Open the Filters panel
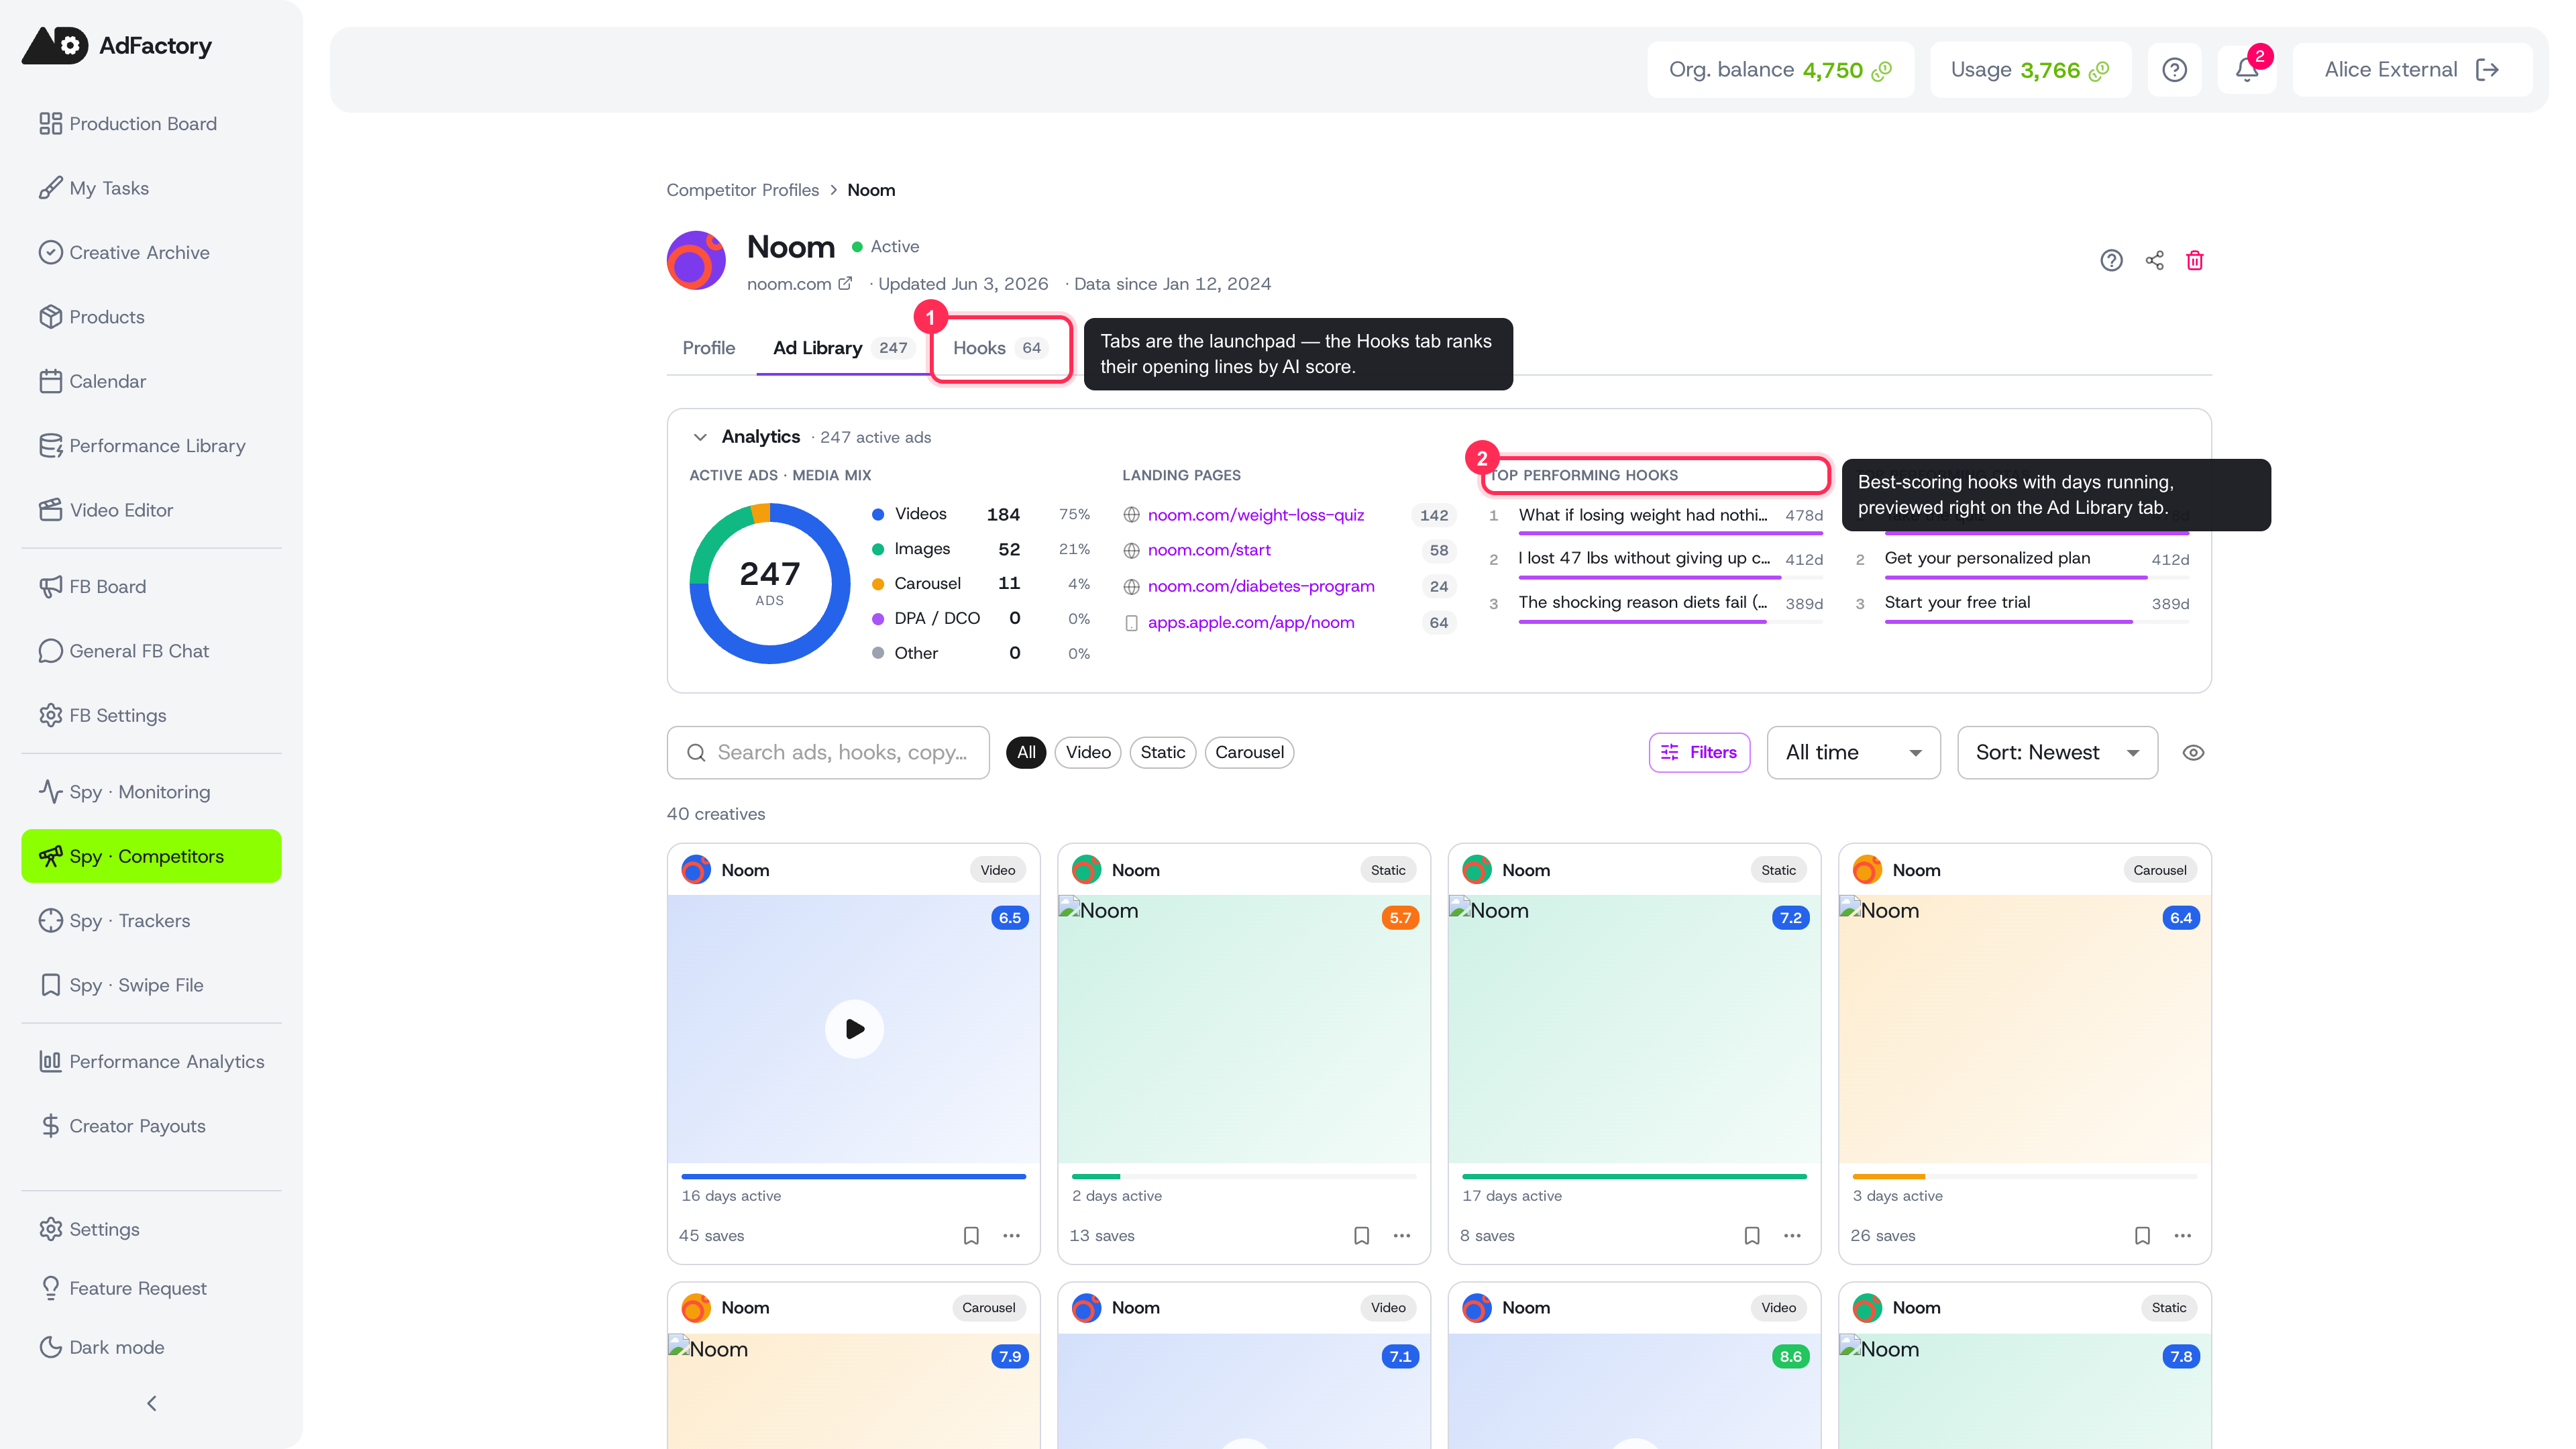This screenshot has width=2576, height=1449. pyautogui.click(x=1699, y=752)
